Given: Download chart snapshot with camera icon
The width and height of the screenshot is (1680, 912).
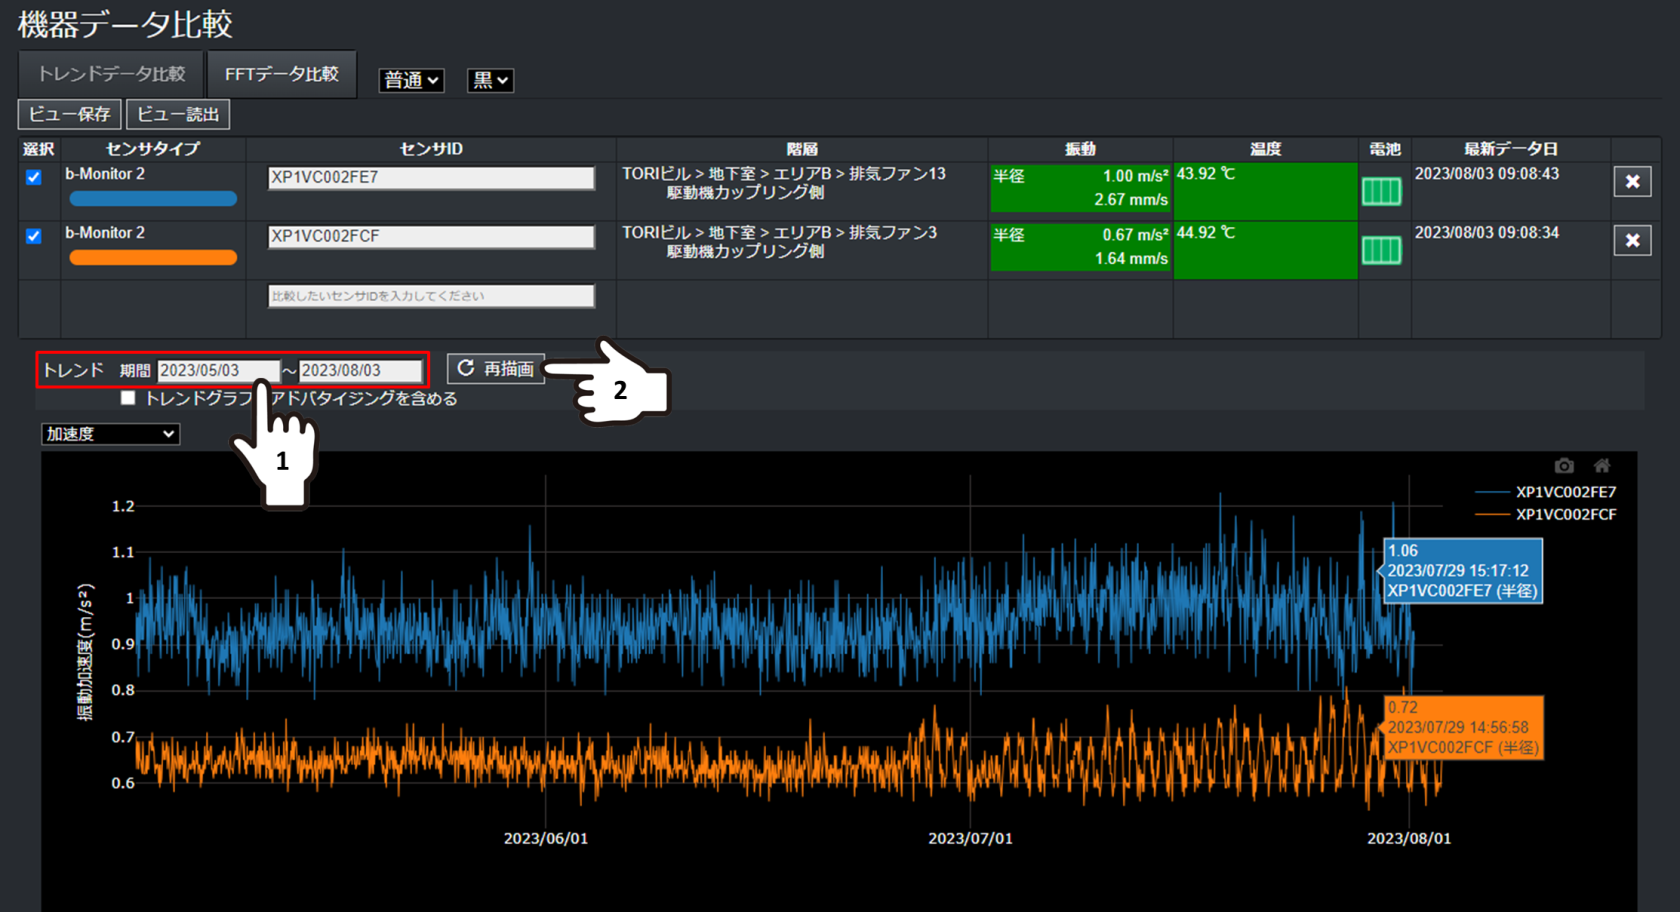Looking at the screenshot, I should pos(1564,466).
